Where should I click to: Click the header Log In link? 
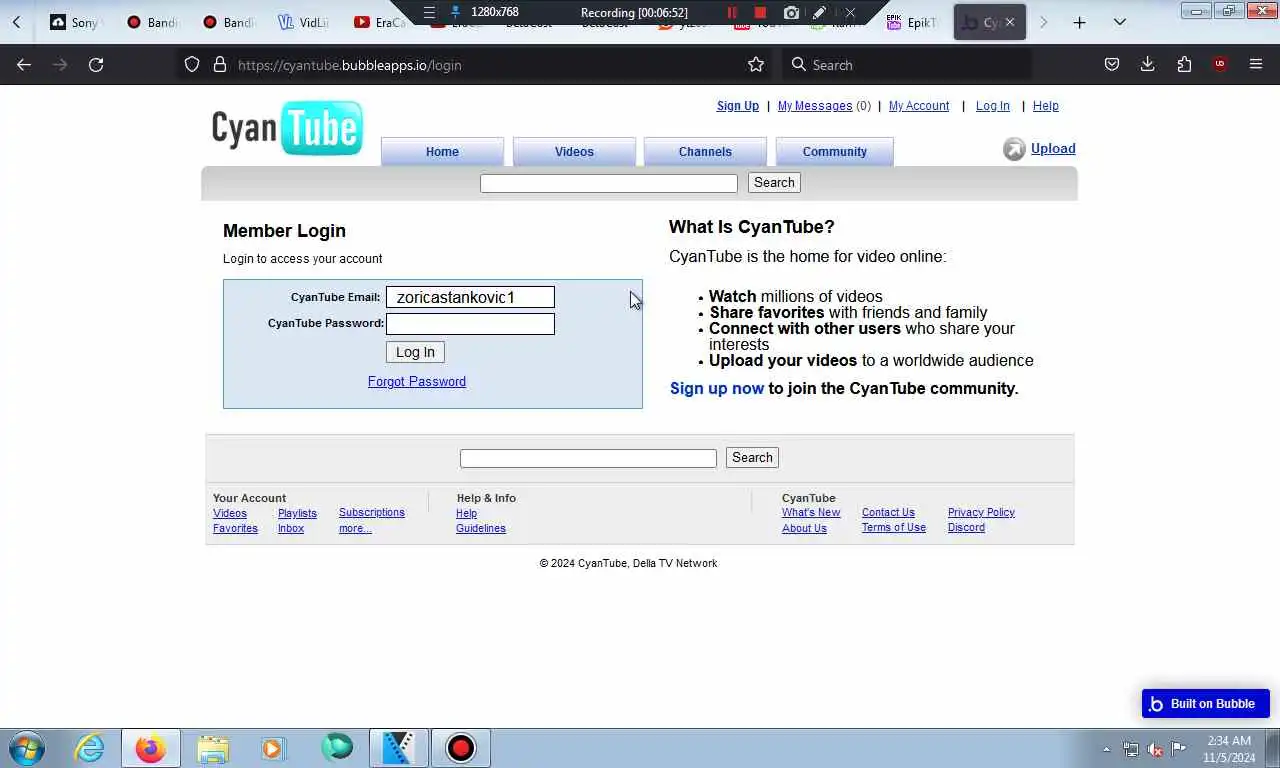point(993,106)
